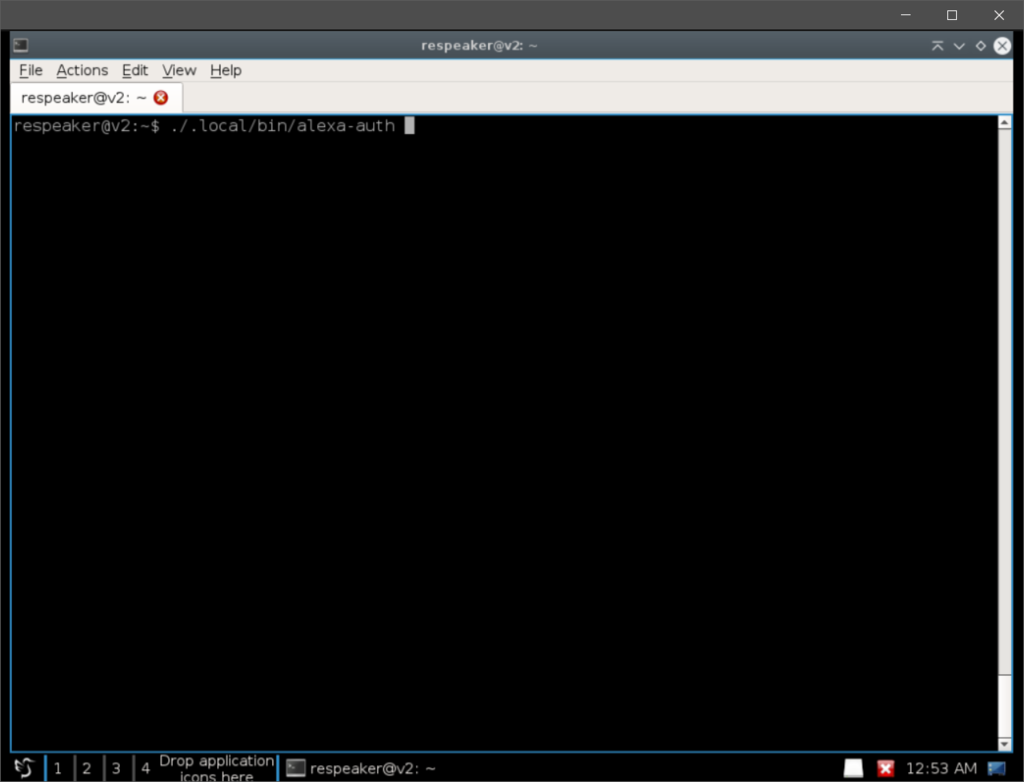Open the File menu

point(31,70)
